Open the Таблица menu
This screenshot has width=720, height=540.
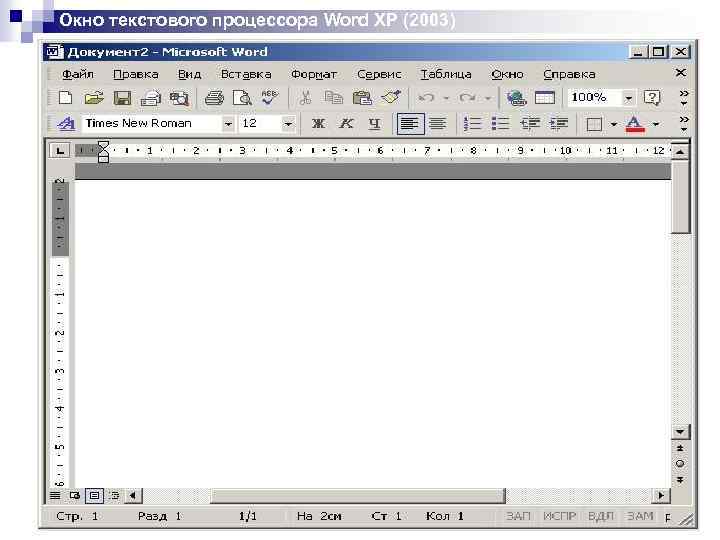(x=446, y=74)
